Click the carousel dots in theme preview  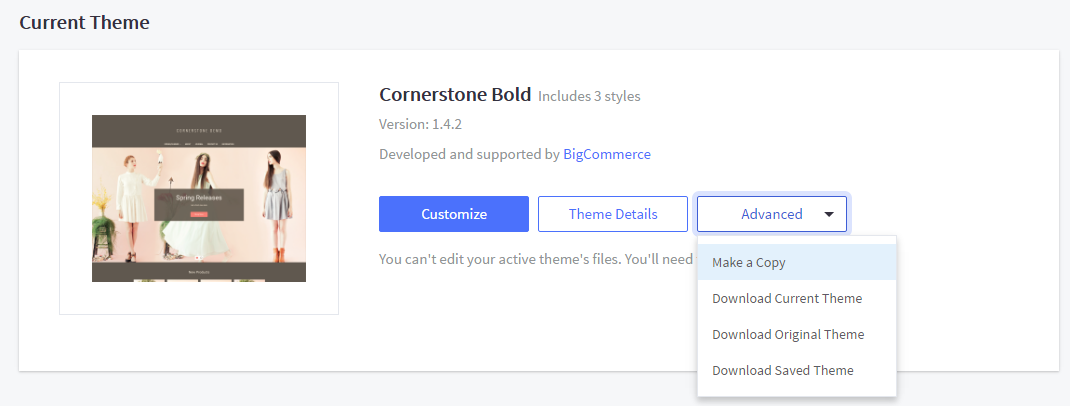(197, 258)
